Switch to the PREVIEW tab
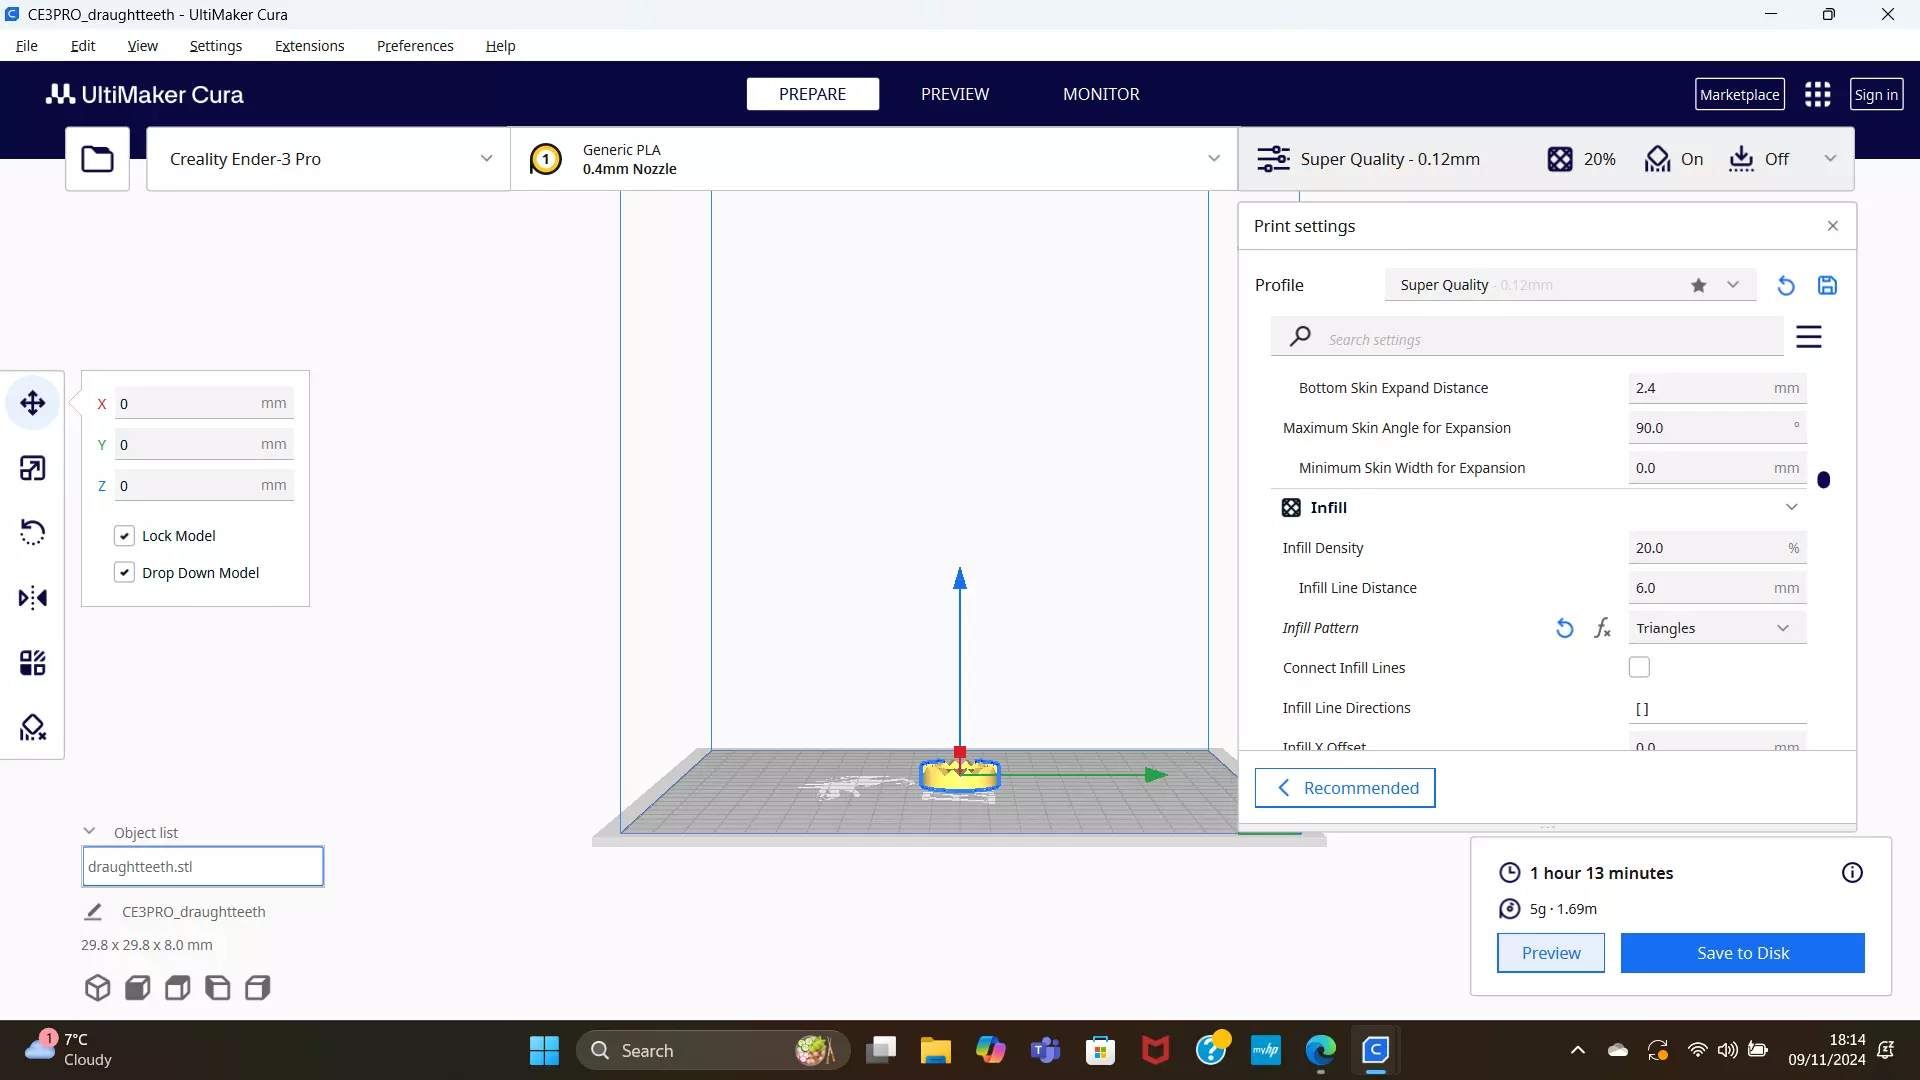The width and height of the screenshot is (1920, 1080). [954, 94]
